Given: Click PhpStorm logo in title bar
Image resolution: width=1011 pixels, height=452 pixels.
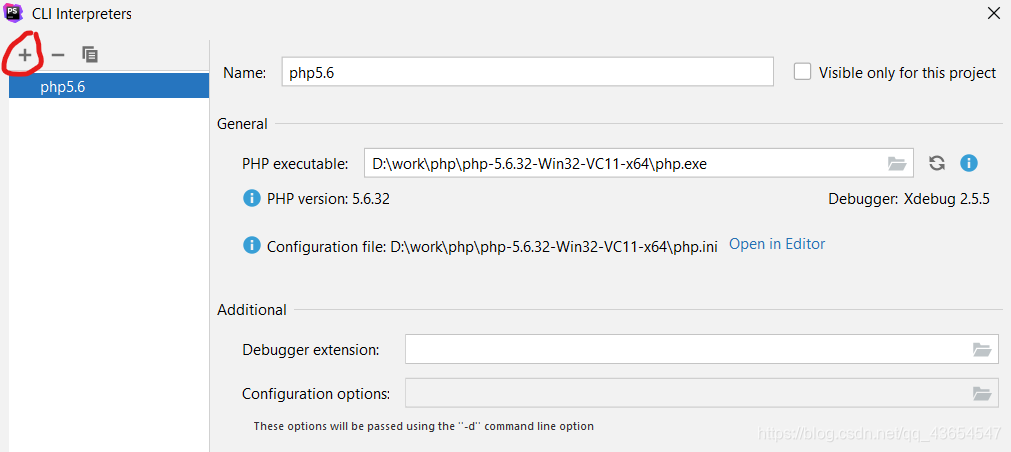Looking at the screenshot, I should click(14, 13).
